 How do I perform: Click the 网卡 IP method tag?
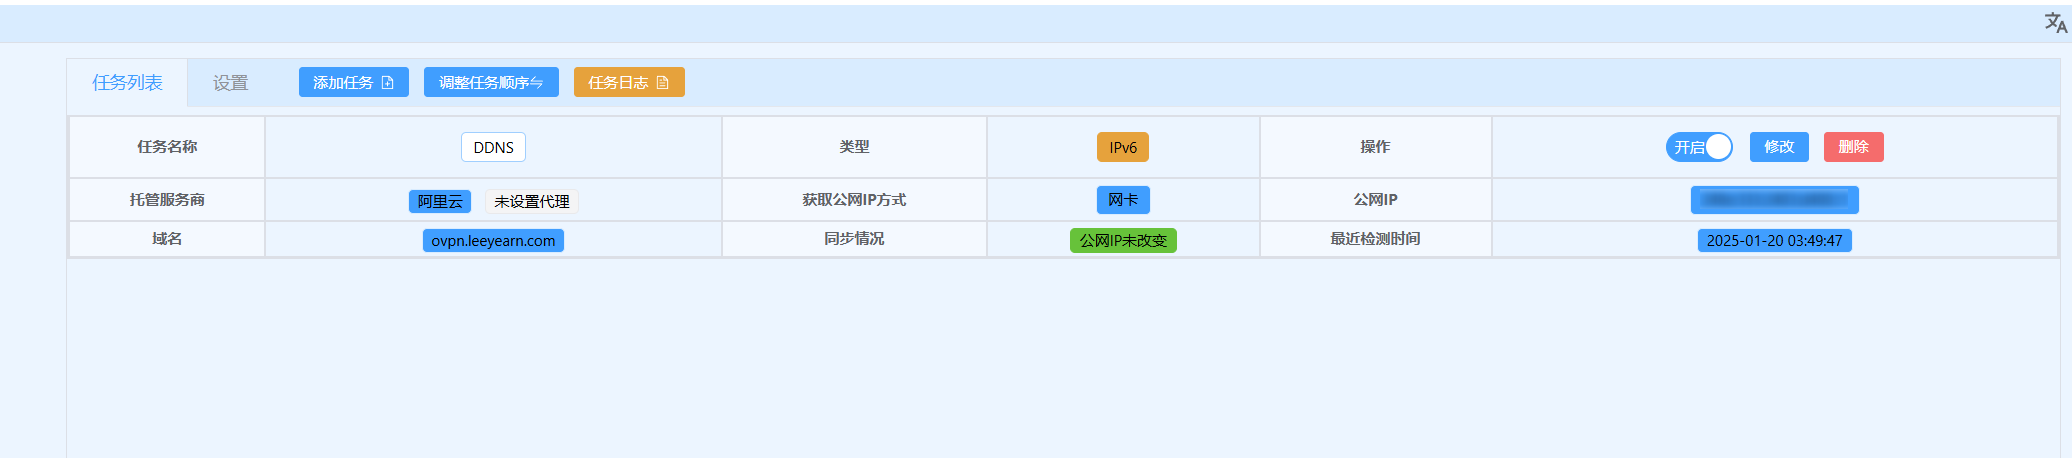click(1122, 200)
